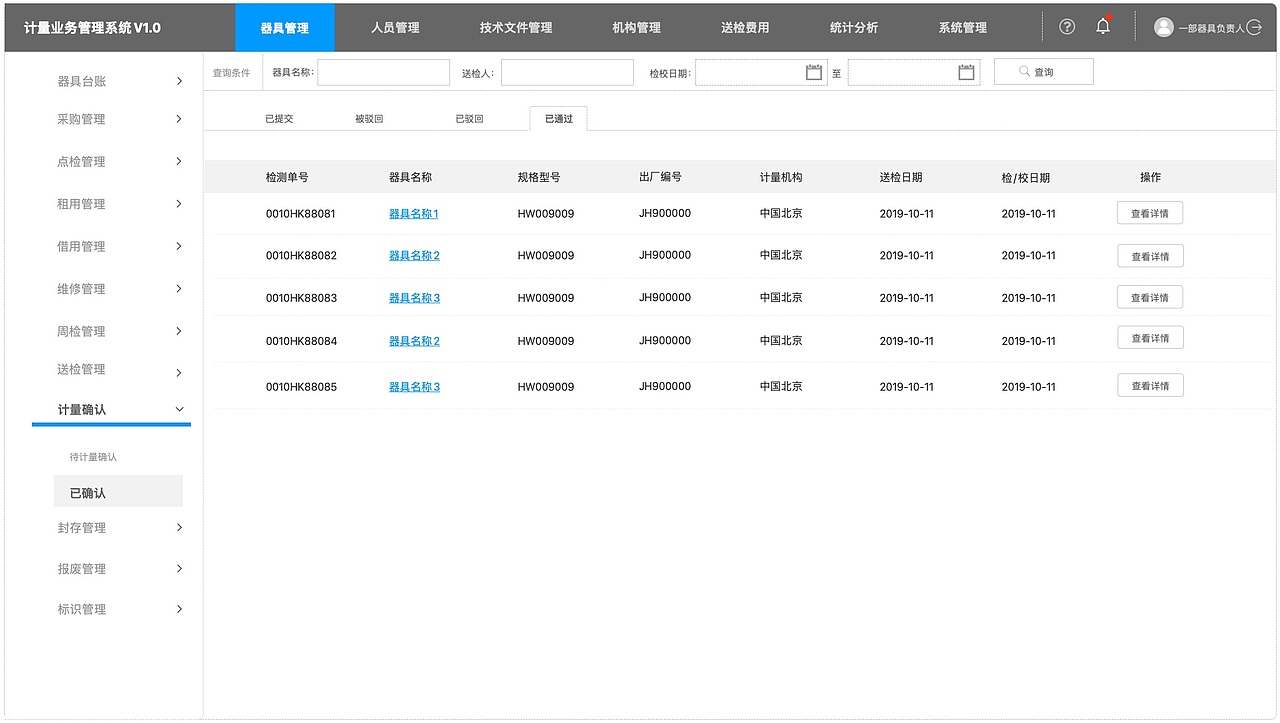The height and width of the screenshot is (723, 1280).
Task: Open the notification bell
Action: (x=1103, y=26)
